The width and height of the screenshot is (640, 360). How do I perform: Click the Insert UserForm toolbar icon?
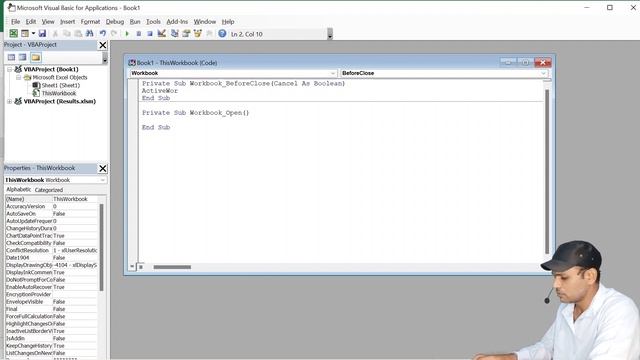(x=25, y=34)
